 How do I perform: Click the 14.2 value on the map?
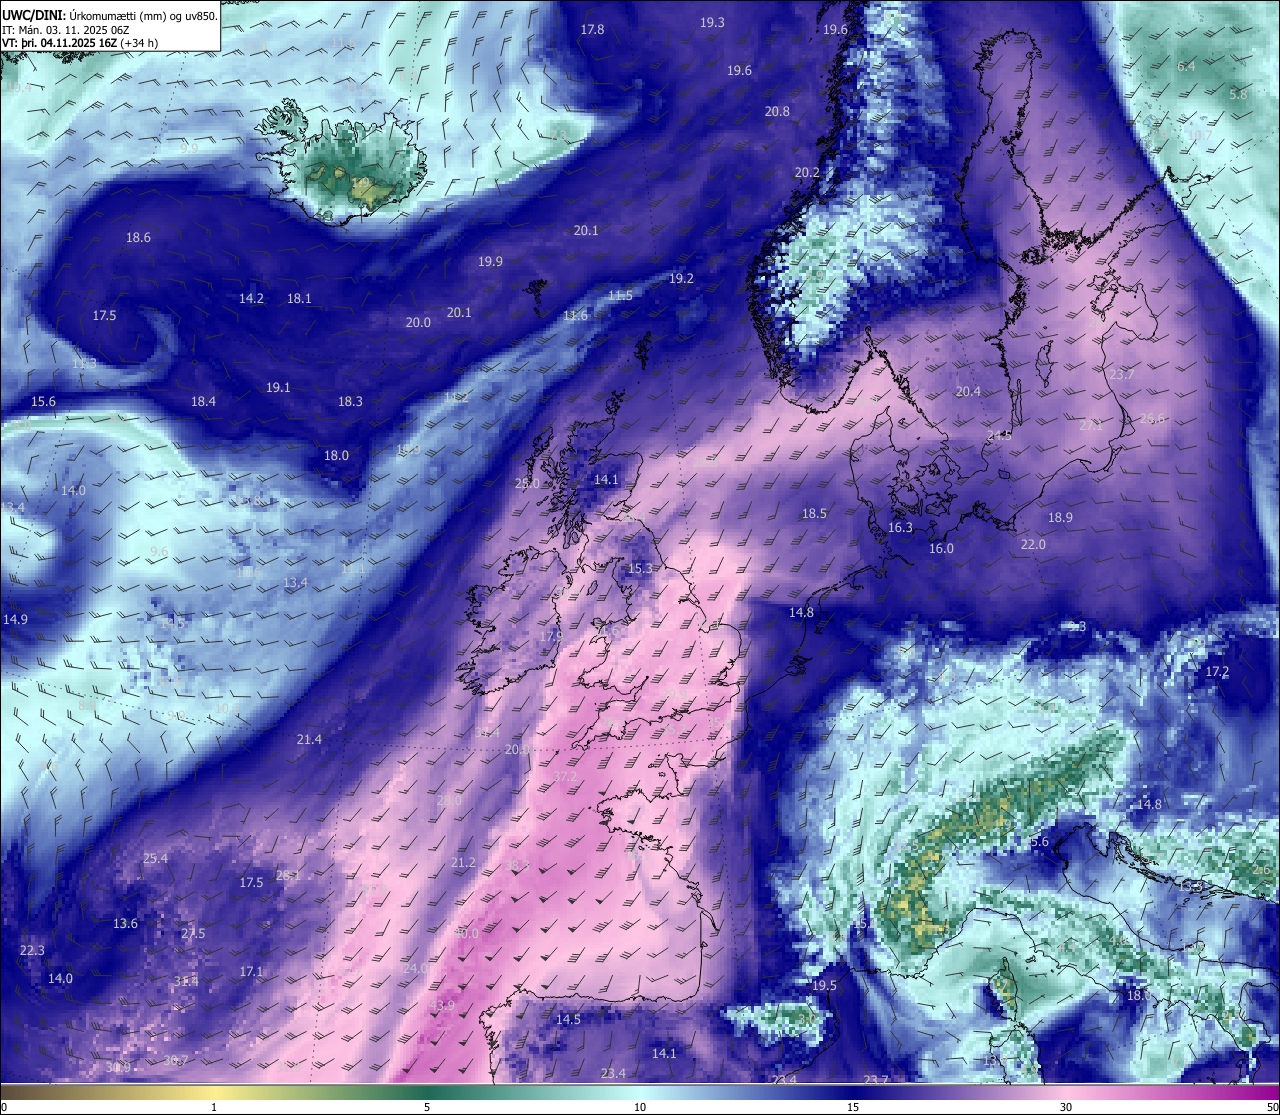(251, 299)
